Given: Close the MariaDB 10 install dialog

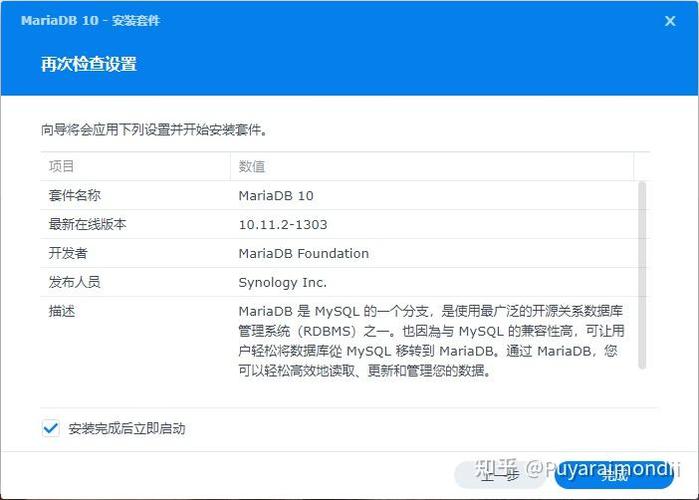Looking at the screenshot, I should click(x=670, y=21).
